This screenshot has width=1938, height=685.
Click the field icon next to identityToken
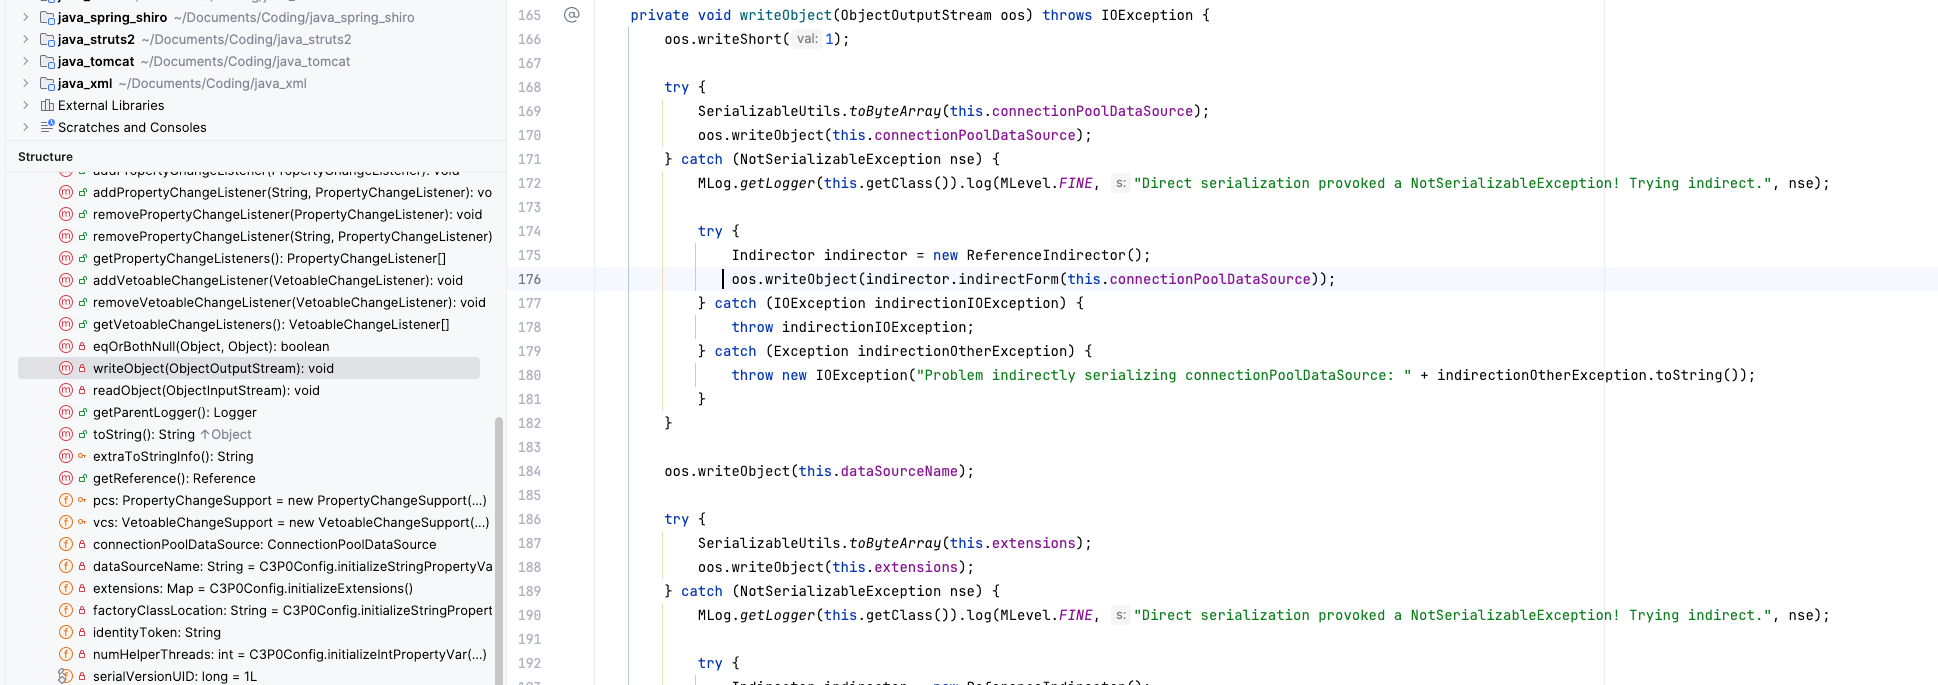[66, 632]
